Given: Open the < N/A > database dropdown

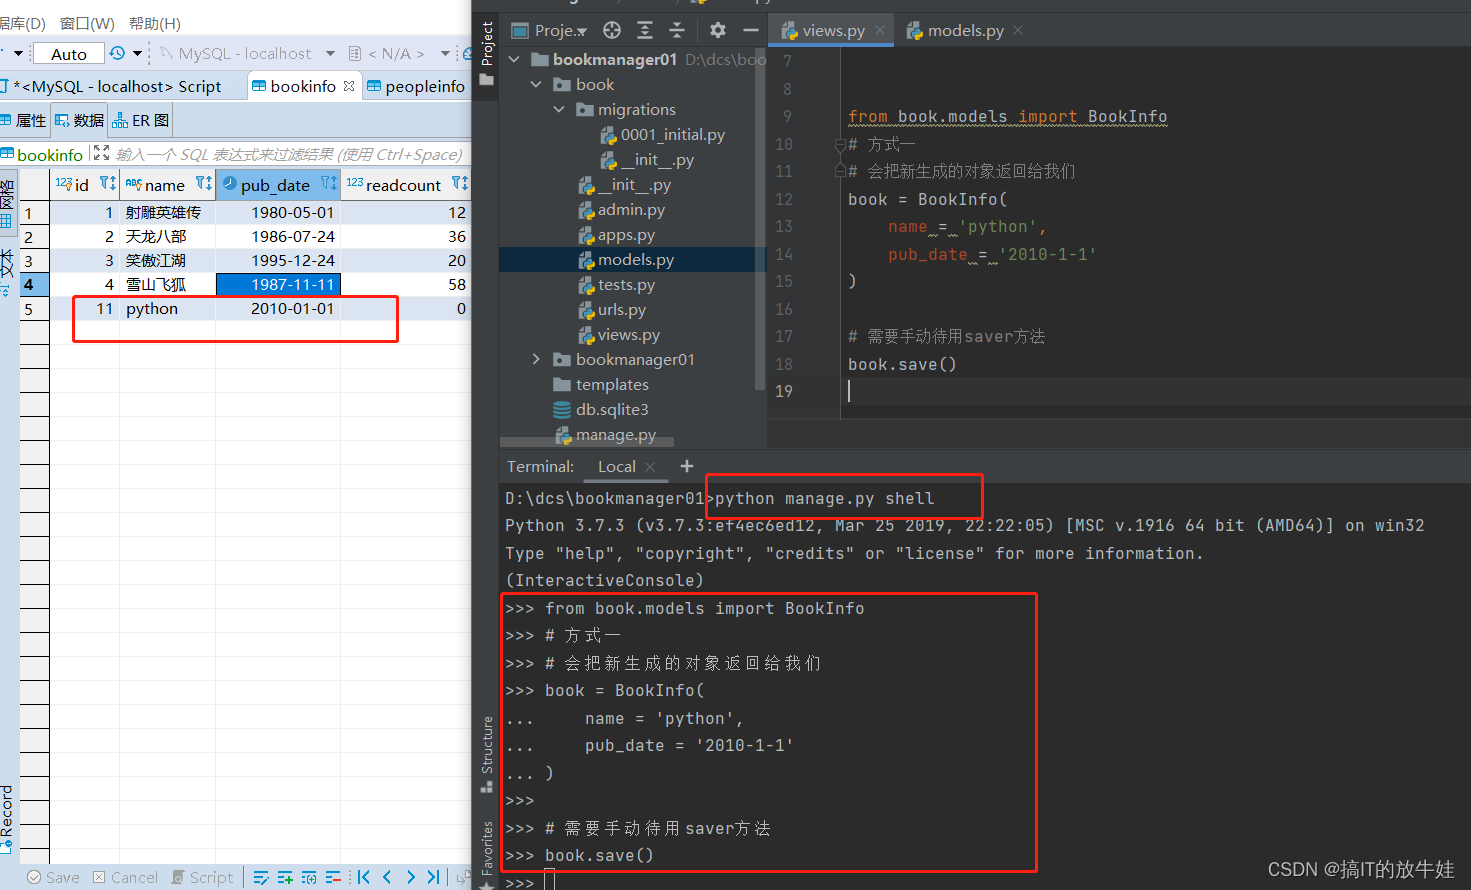Looking at the screenshot, I should click(x=445, y=54).
